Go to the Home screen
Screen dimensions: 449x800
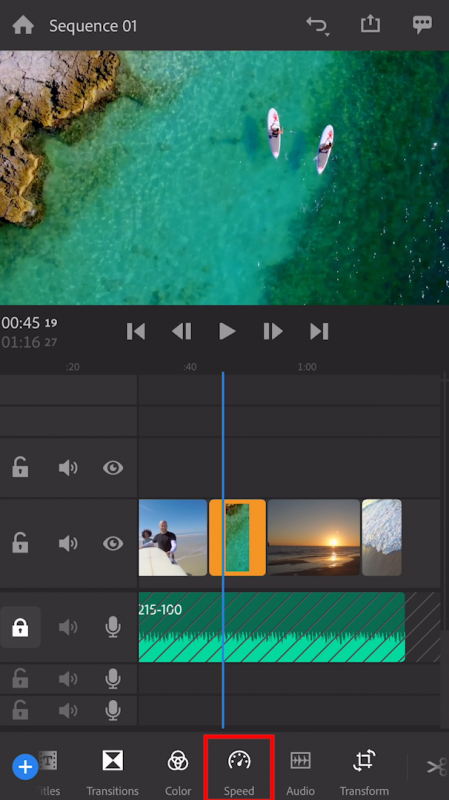[x=23, y=25]
